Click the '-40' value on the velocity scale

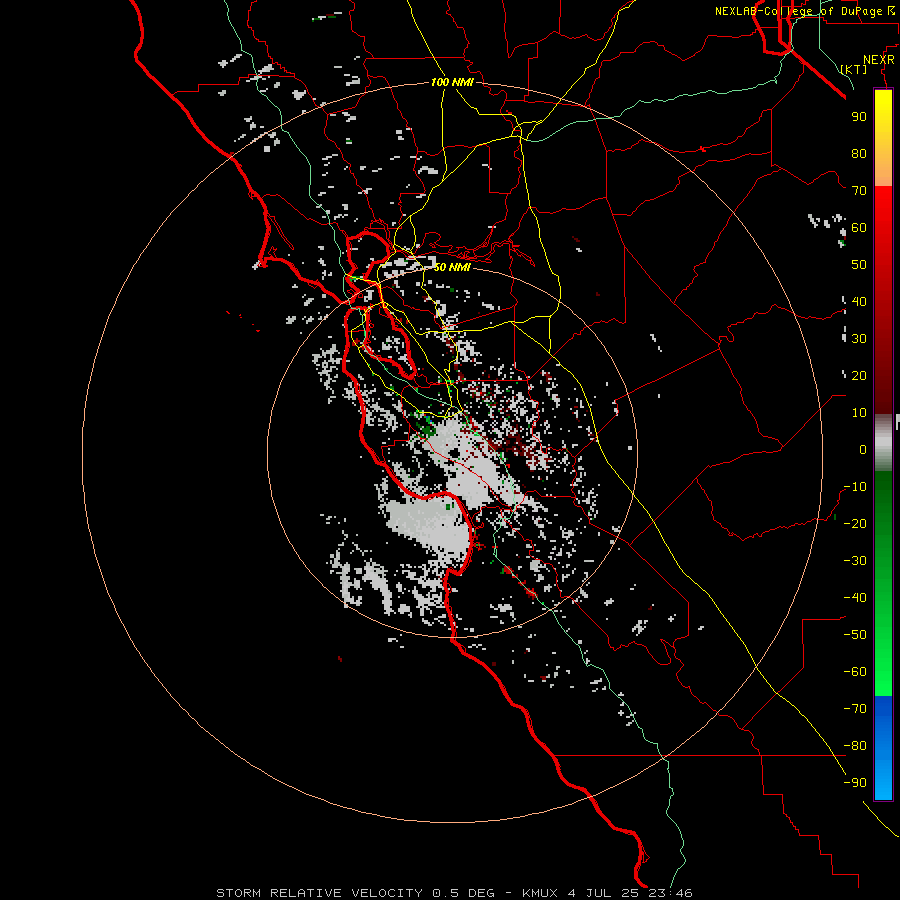[855, 598]
